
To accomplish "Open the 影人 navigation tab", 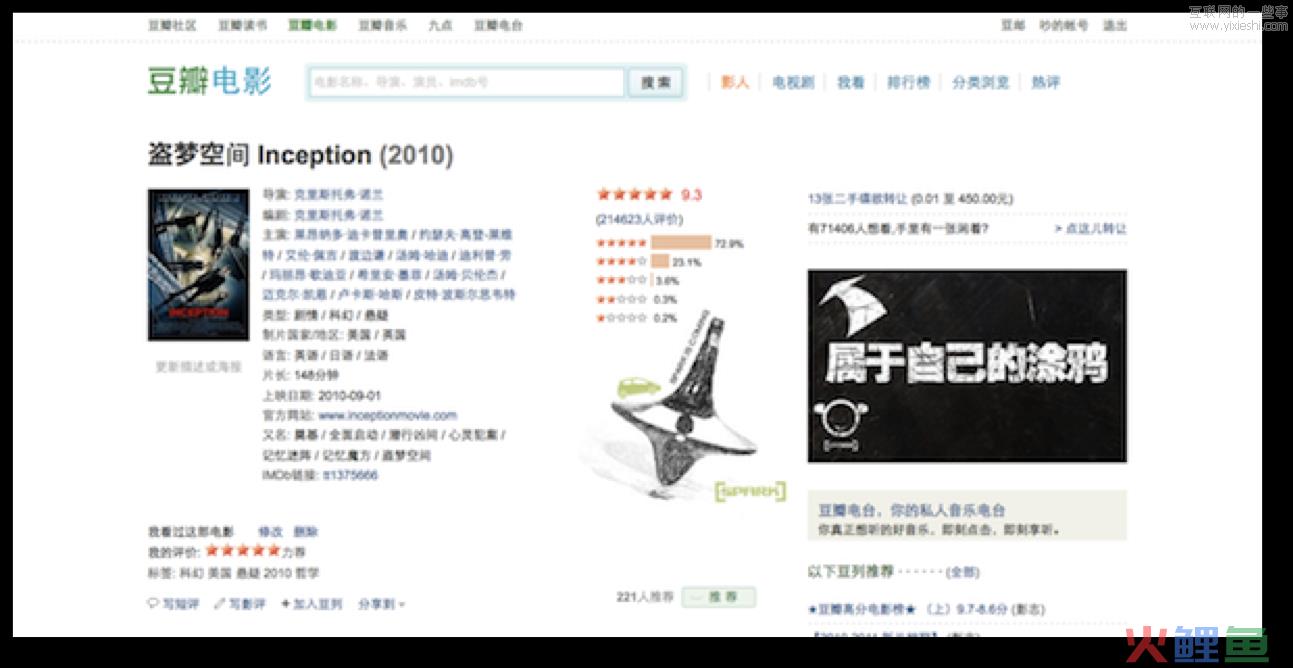I will click(x=735, y=82).
